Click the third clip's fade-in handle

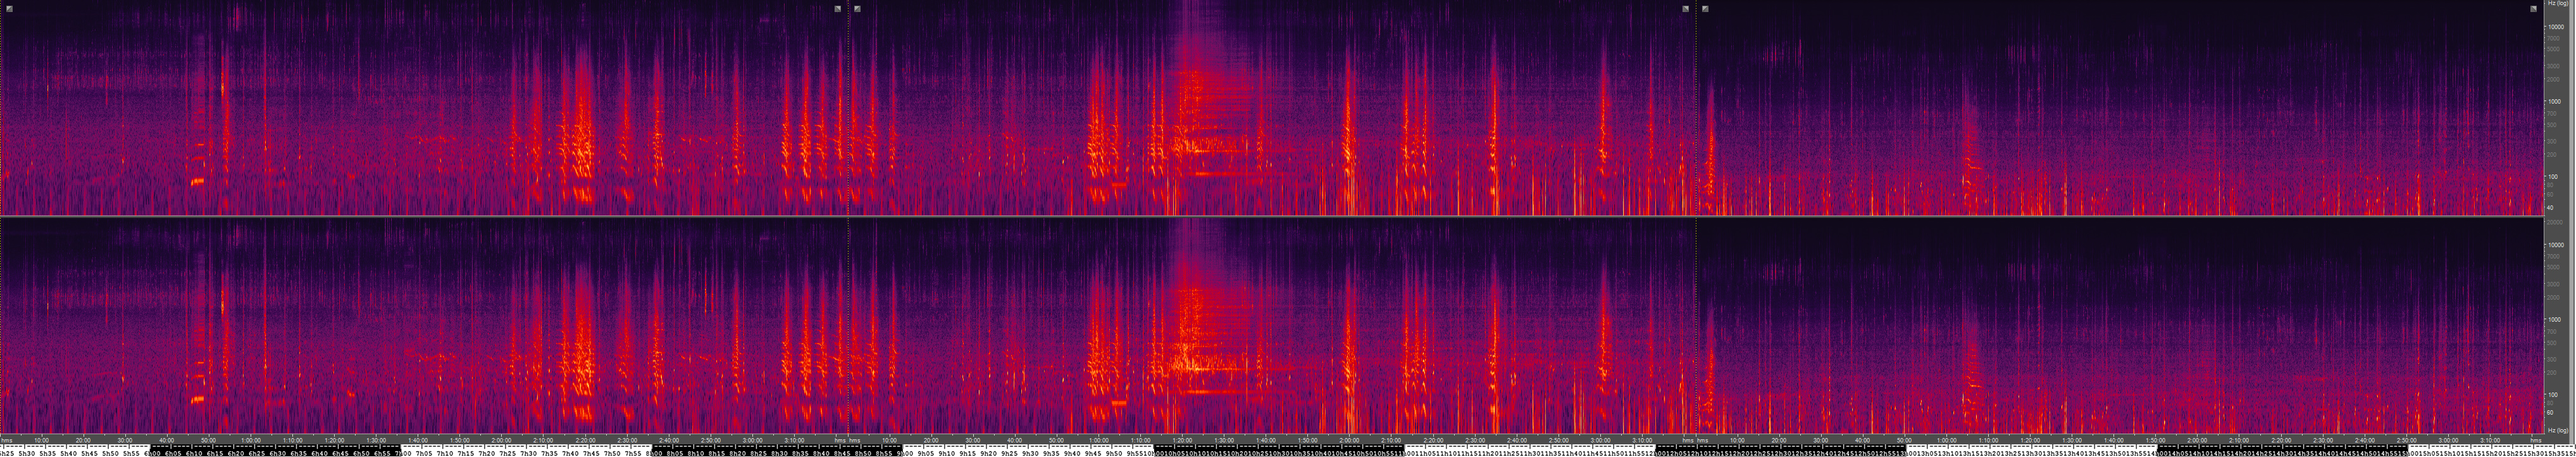click(x=1706, y=9)
